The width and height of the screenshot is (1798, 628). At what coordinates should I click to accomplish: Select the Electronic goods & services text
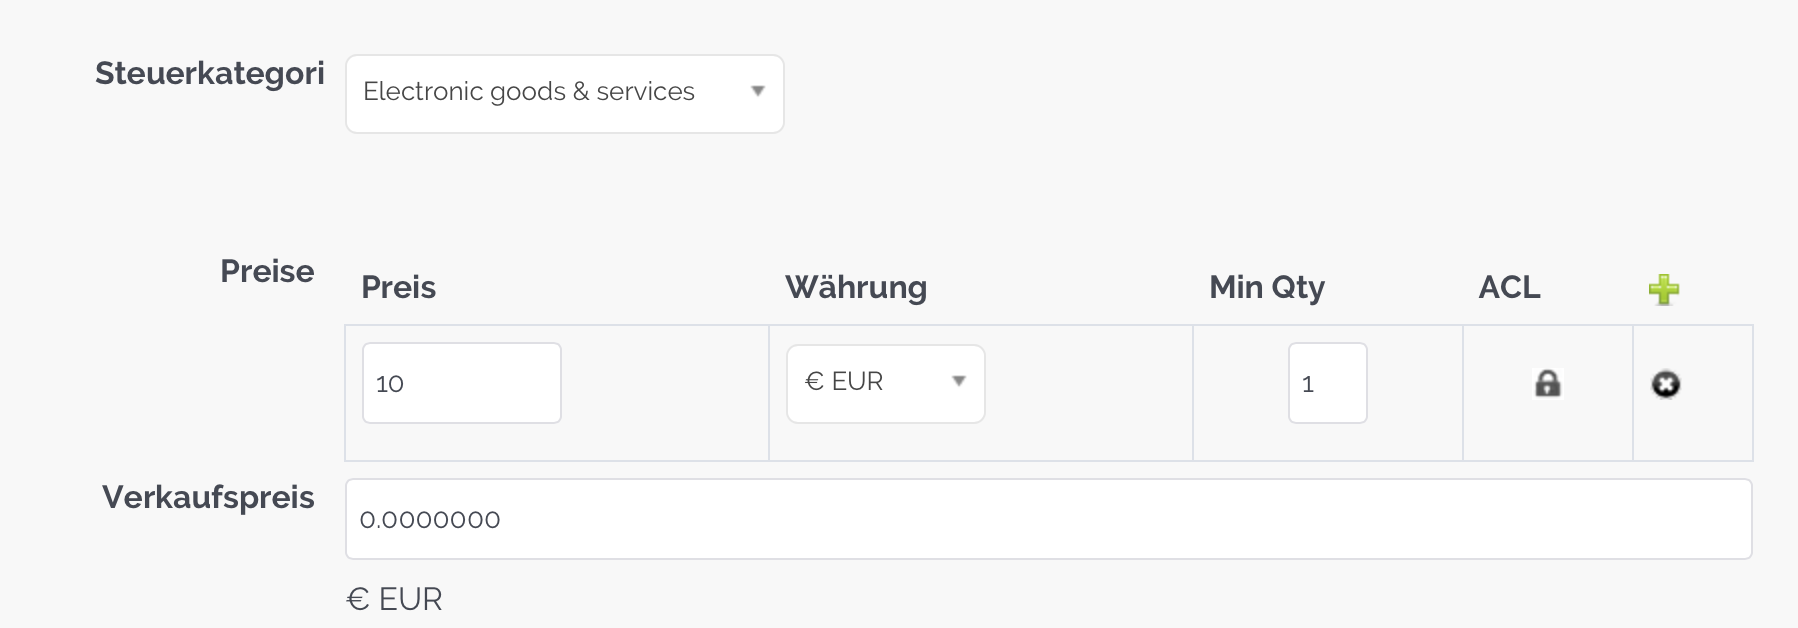click(x=529, y=92)
